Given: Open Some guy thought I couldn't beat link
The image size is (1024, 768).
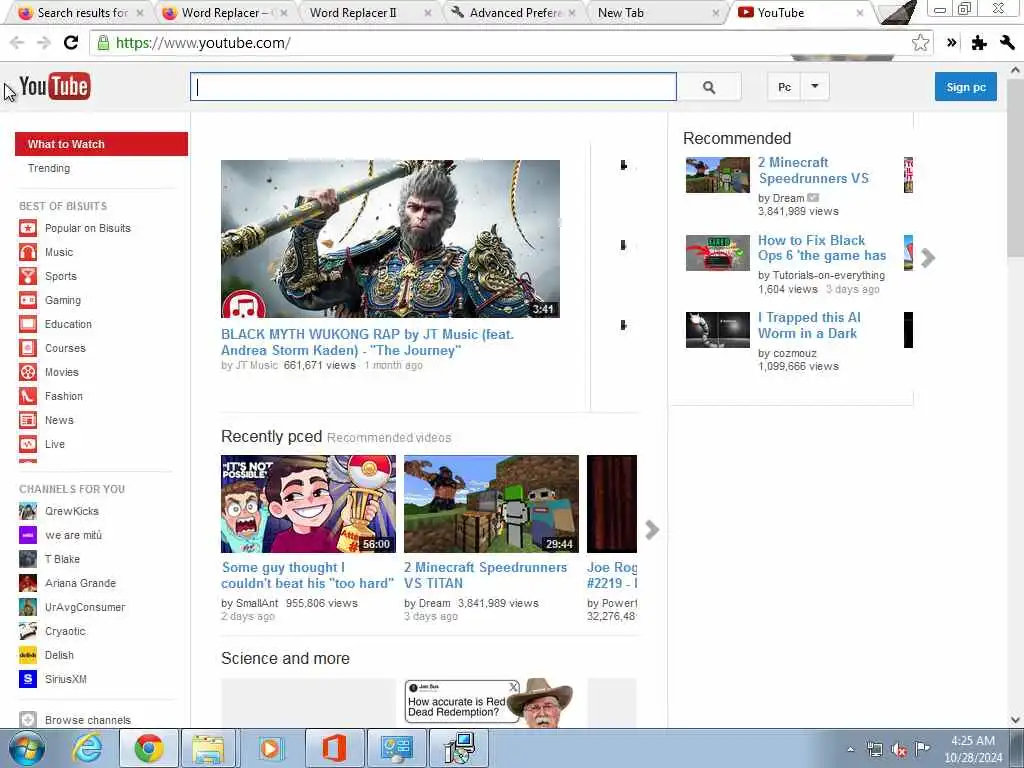Looking at the screenshot, I should pos(308,575).
